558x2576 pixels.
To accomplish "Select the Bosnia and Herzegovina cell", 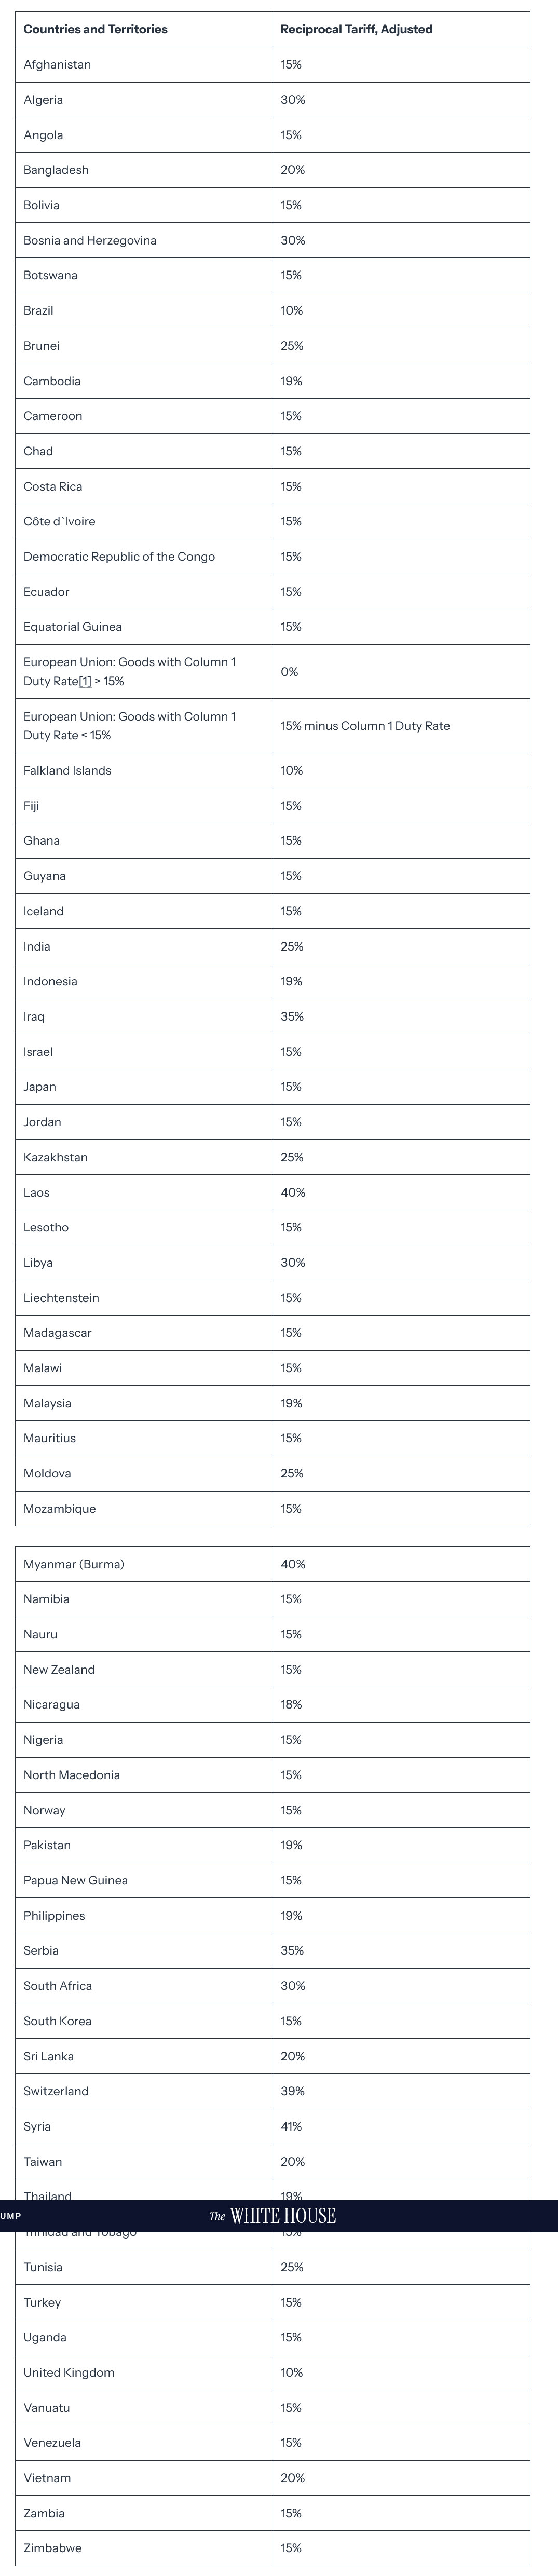I will tap(90, 240).
